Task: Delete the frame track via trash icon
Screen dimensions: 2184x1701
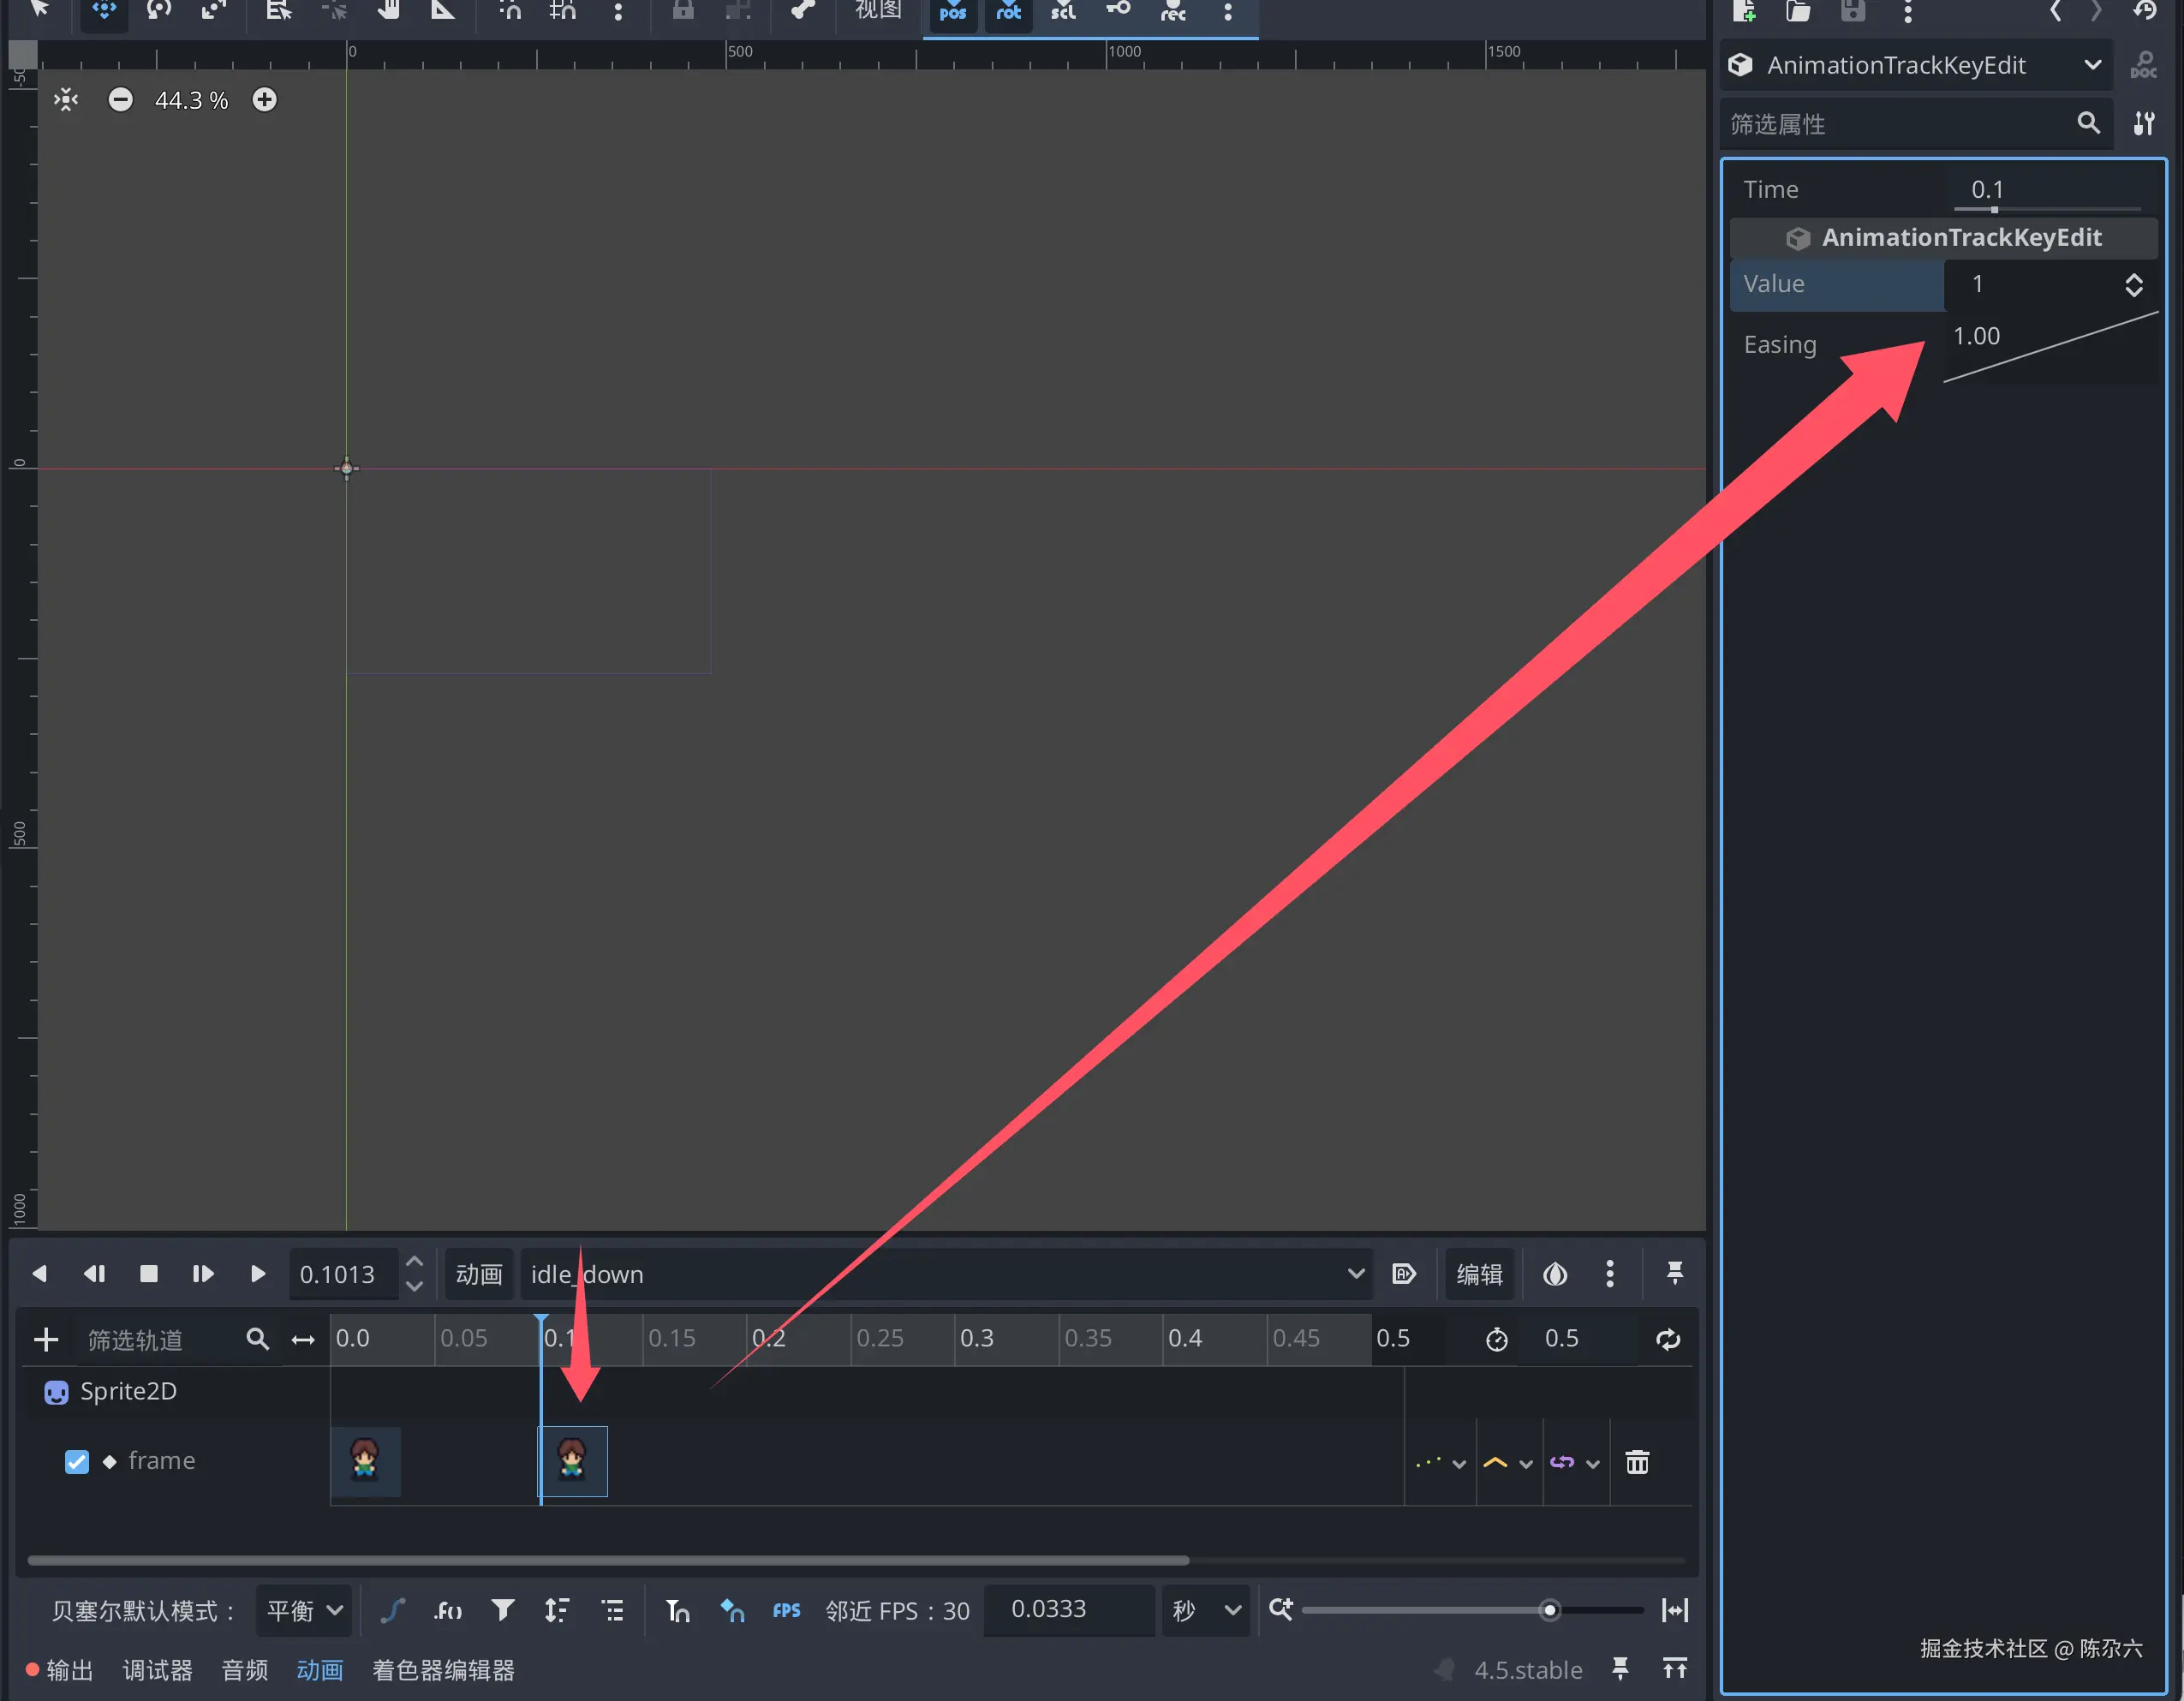Action: coord(1637,1463)
